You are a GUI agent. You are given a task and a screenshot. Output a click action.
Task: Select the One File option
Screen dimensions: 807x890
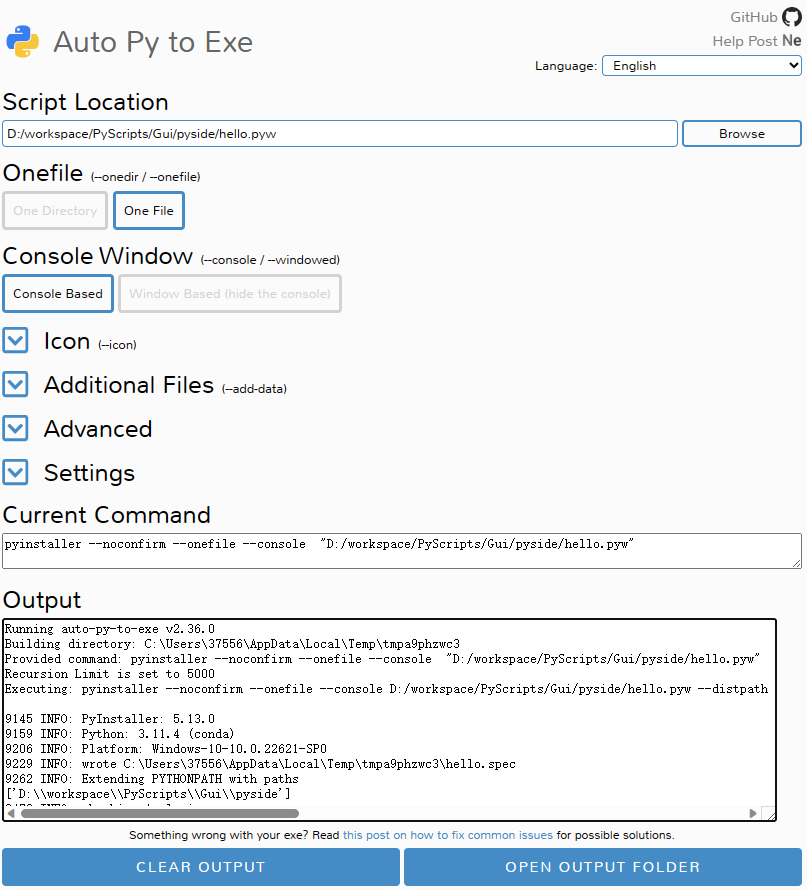pyautogui.click(x=149, y=211)
